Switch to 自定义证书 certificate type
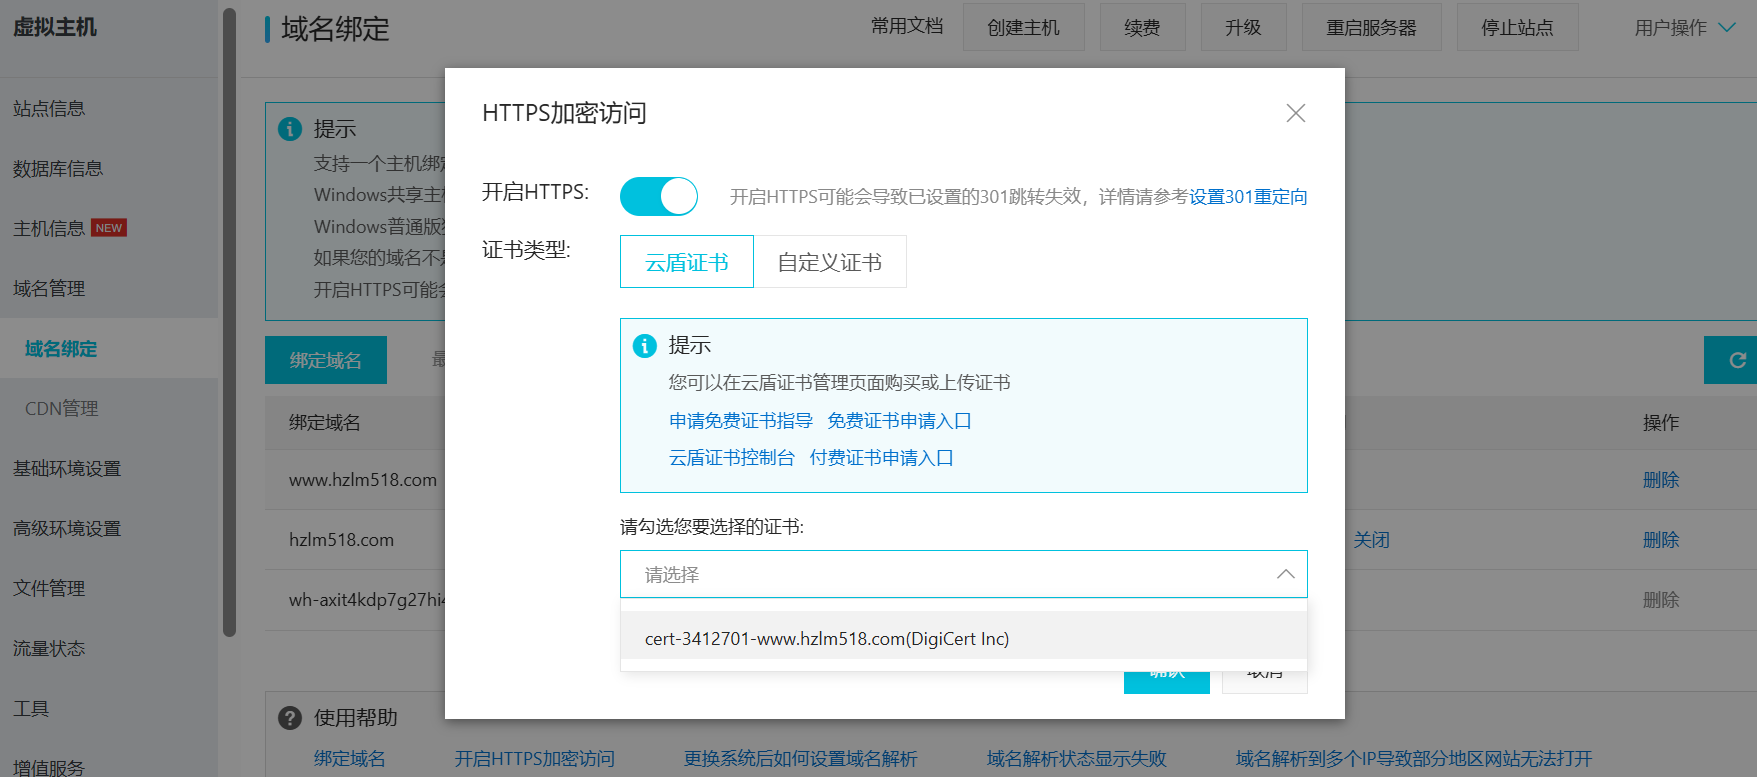The height and width of the screenshot is (777, 1757). coord(829,262)
